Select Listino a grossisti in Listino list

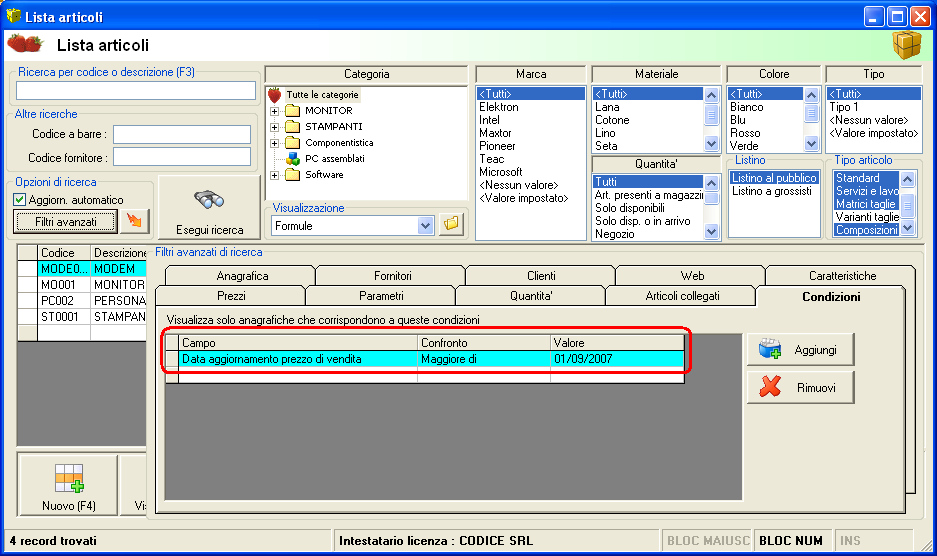pyautogui.click(x=771, y=191)
